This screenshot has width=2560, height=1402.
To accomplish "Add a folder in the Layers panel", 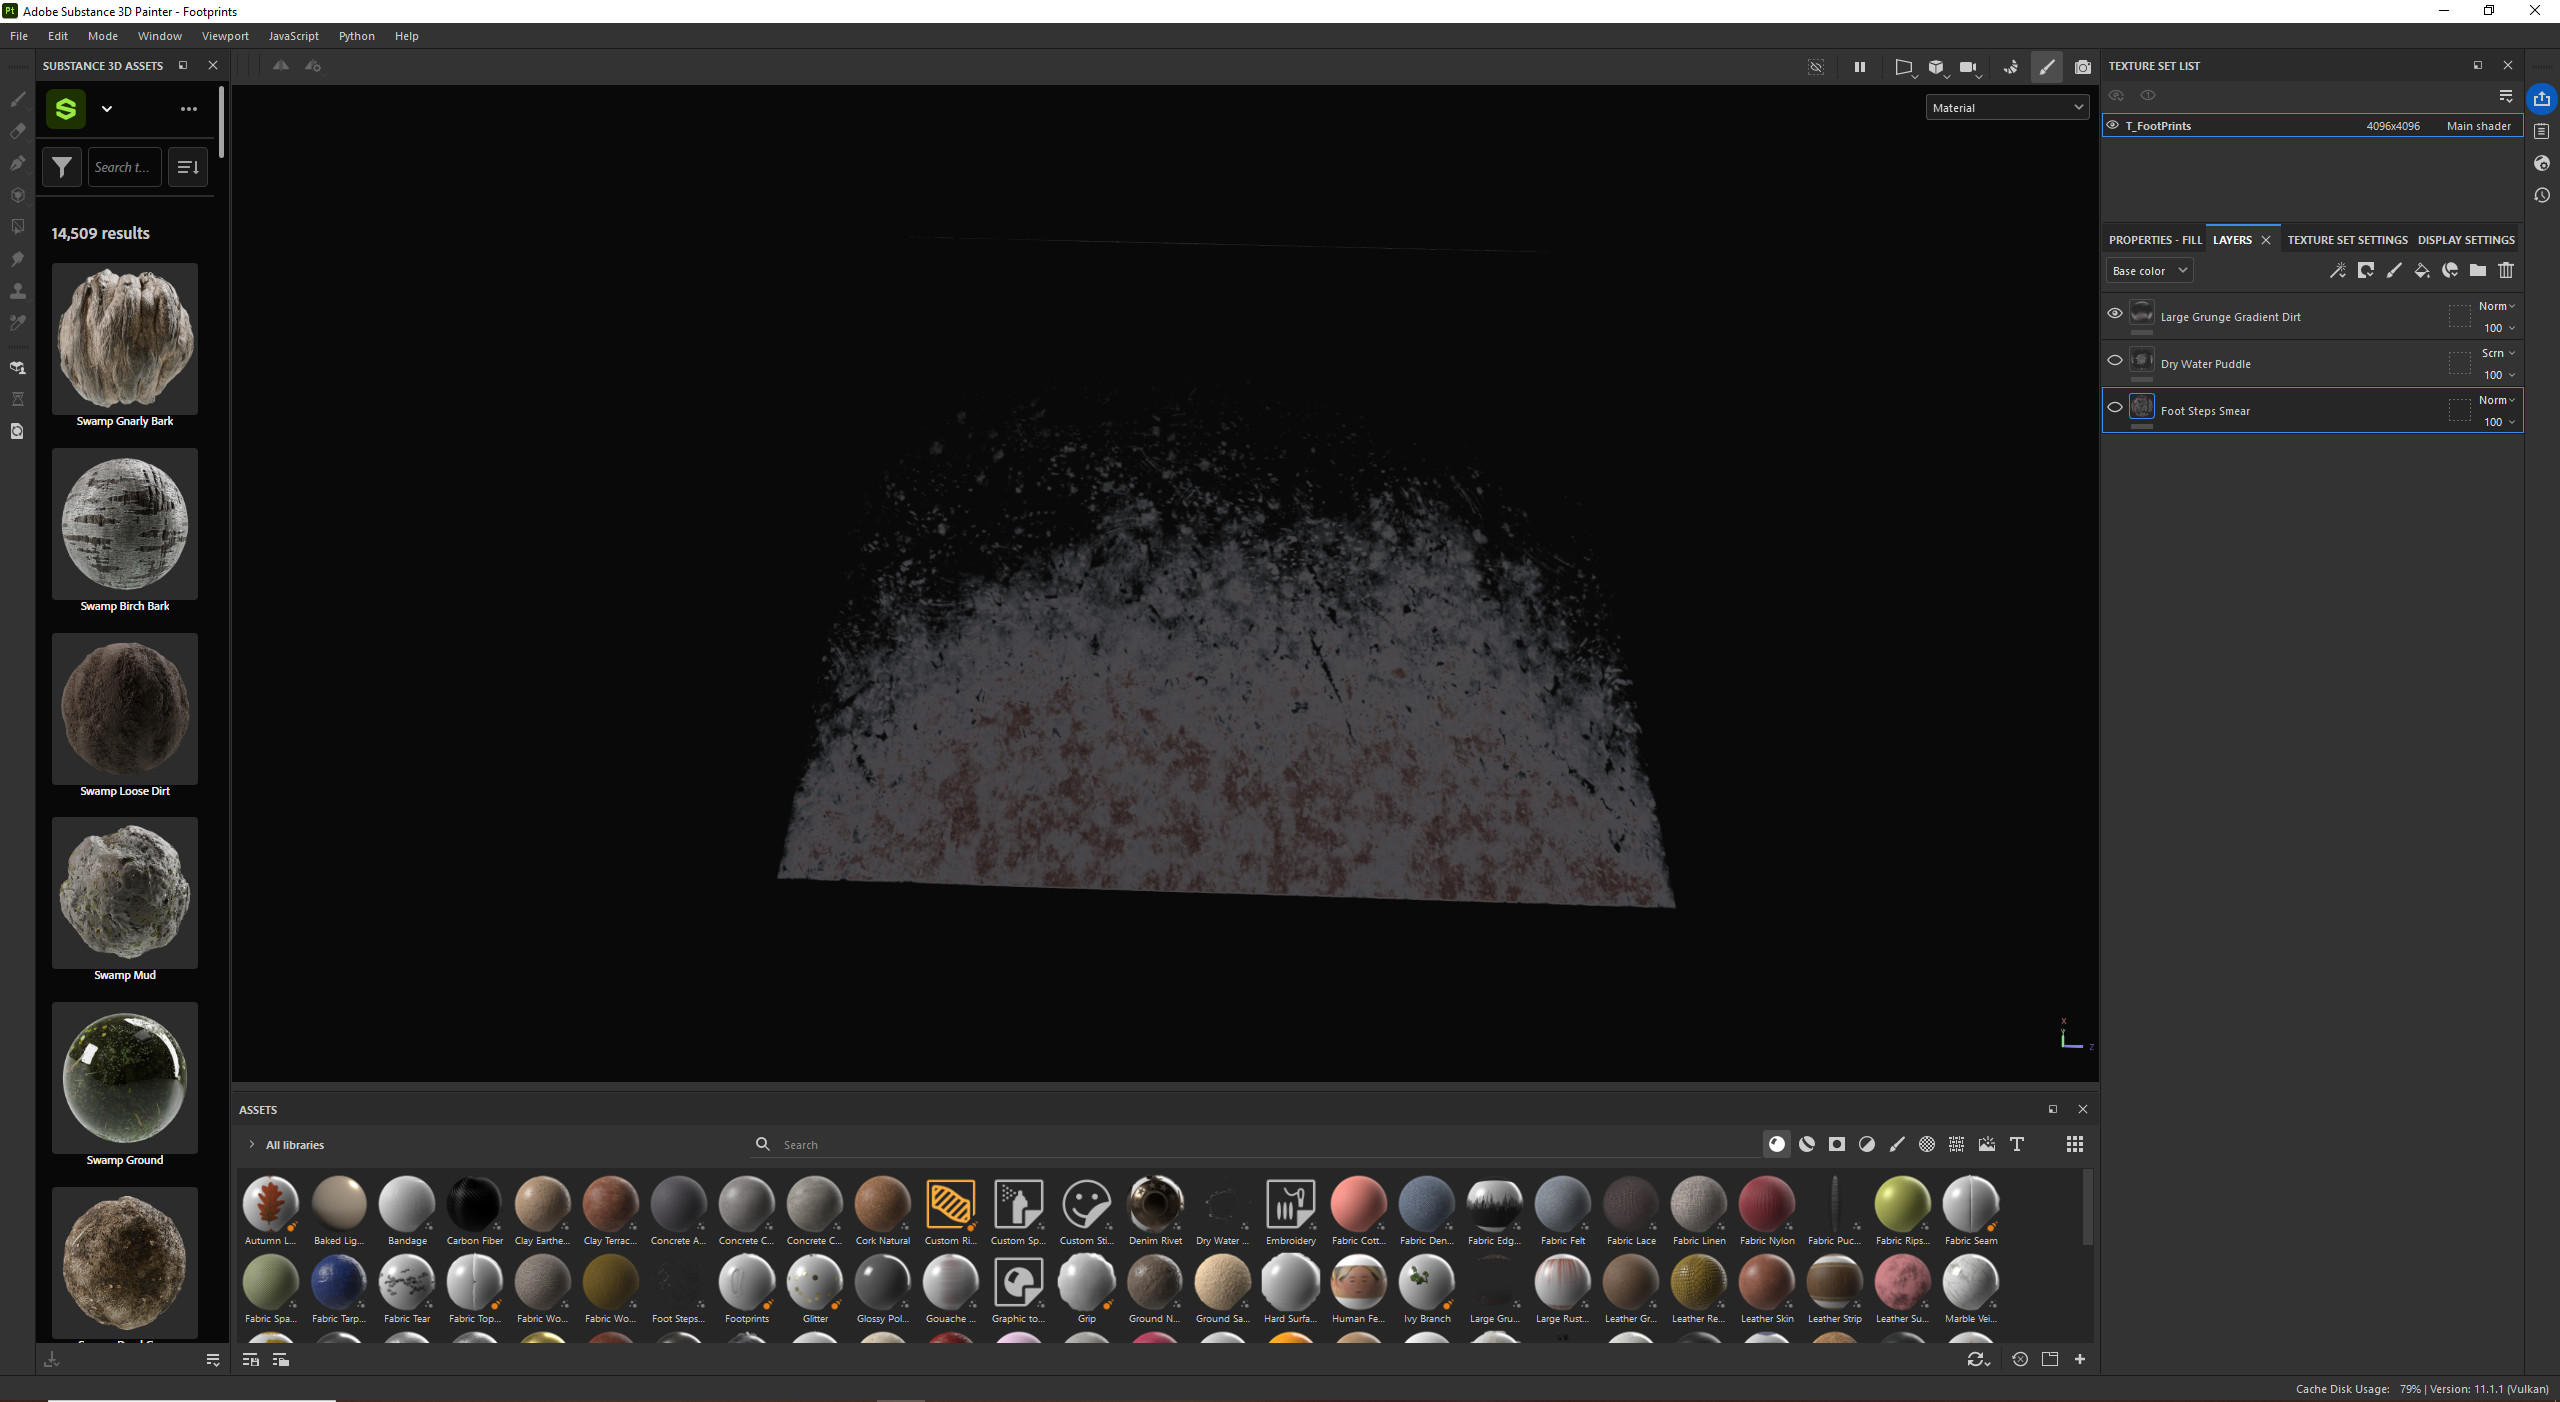I will pos(2477,270).
